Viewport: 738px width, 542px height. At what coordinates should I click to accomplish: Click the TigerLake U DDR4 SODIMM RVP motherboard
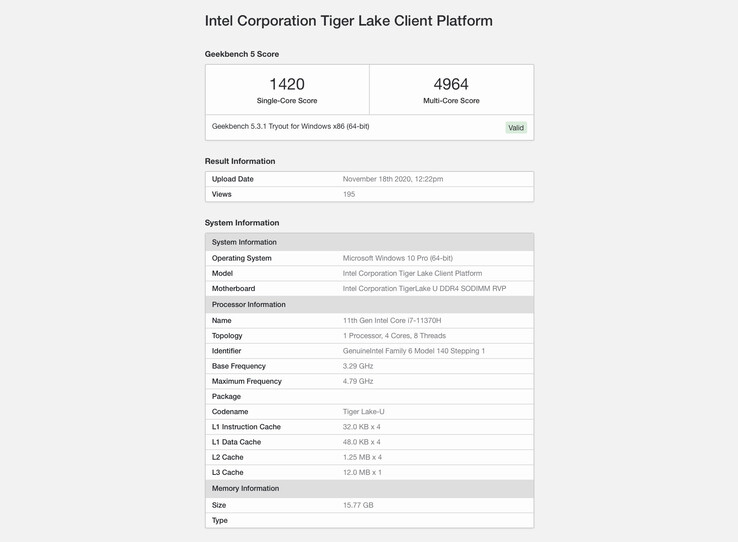click(424, 288)
